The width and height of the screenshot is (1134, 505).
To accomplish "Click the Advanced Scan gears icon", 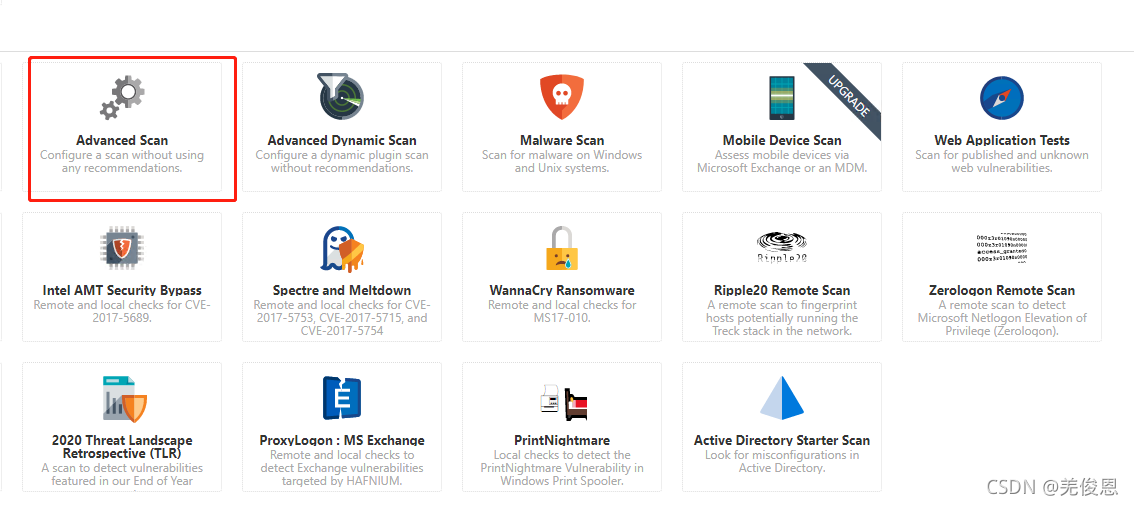I will pyautogui.click(x=122, y=98).
